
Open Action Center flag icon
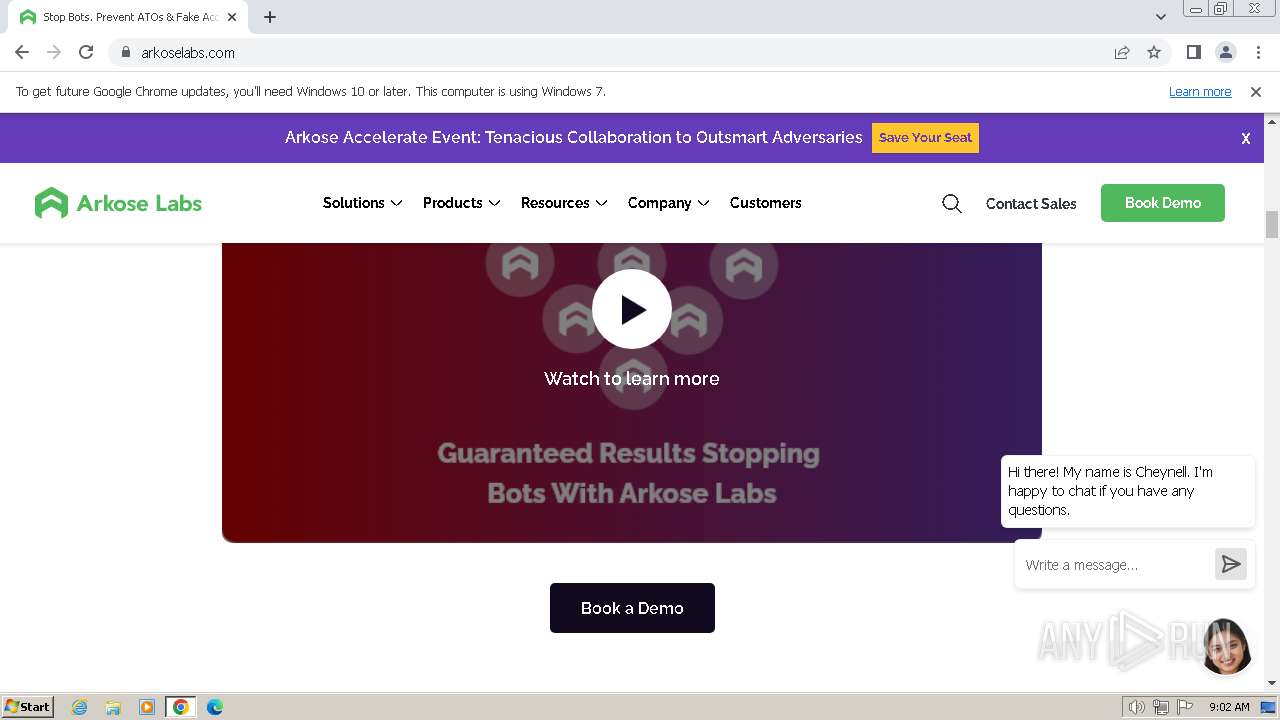pyautogui.click(x=1185, y=707)
